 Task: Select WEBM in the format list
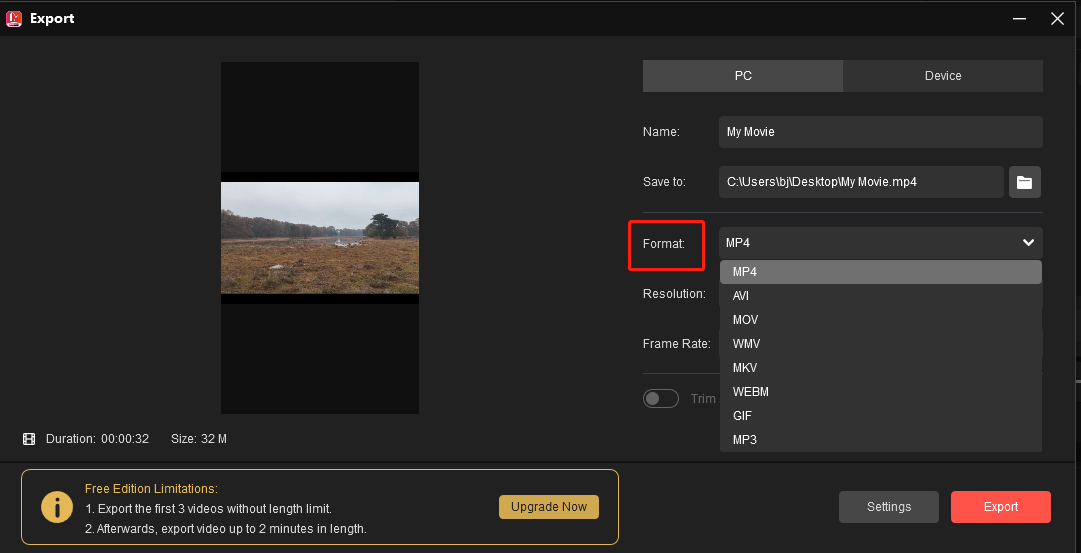coord(880,392)
